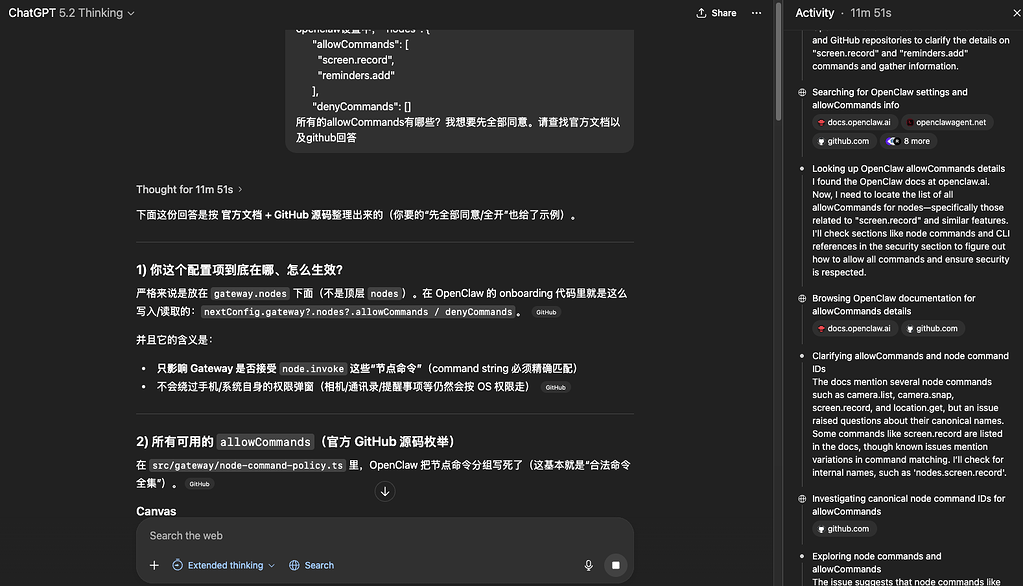1023x586 pixels.
Task: Click the scroll-to-bottom arrow button
Action: click(385, 491)
